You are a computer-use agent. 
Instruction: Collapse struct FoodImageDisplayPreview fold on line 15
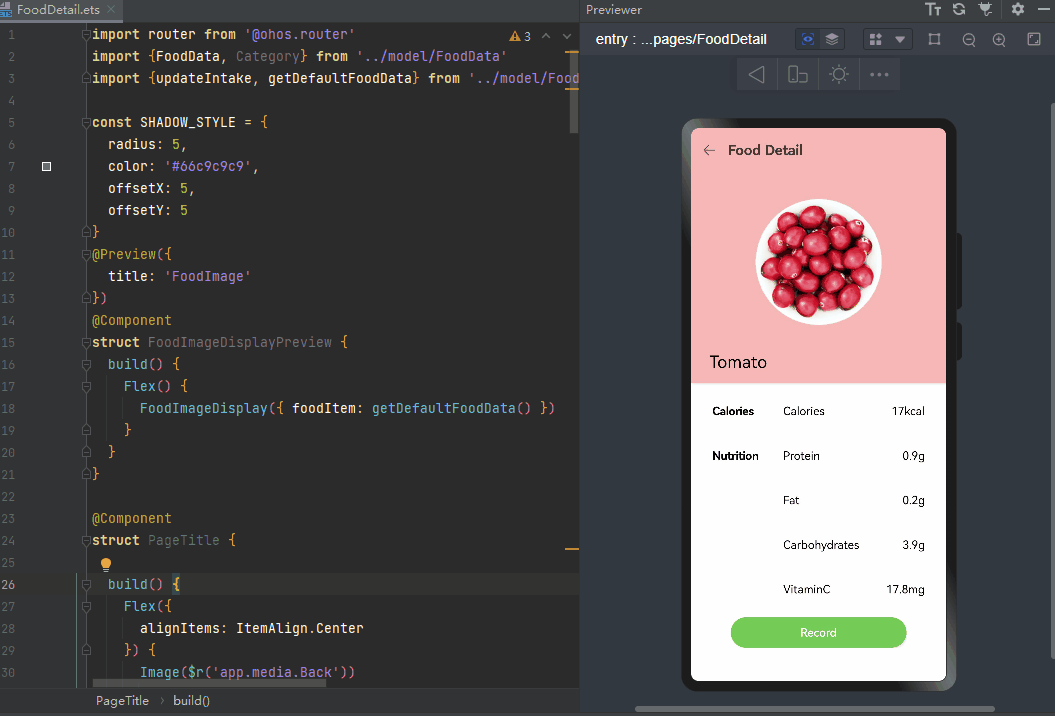tap(86, 343)
